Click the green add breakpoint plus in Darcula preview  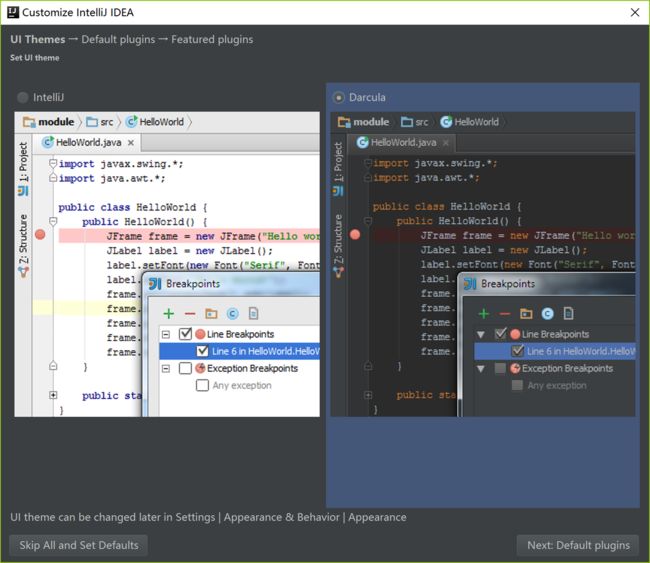pyautogui.click(x=484, y=313)
